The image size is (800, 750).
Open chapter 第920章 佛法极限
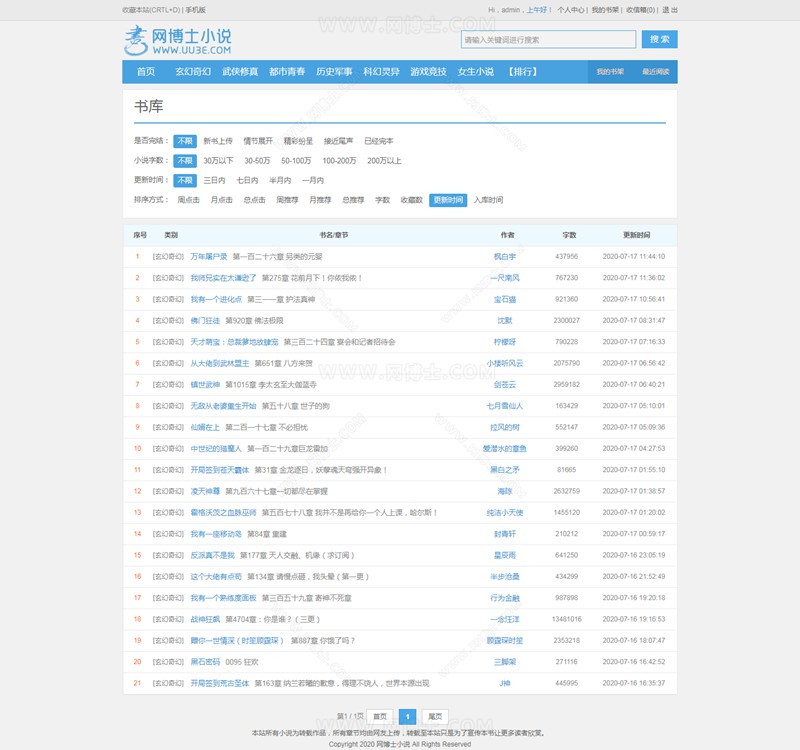point(254,321)
